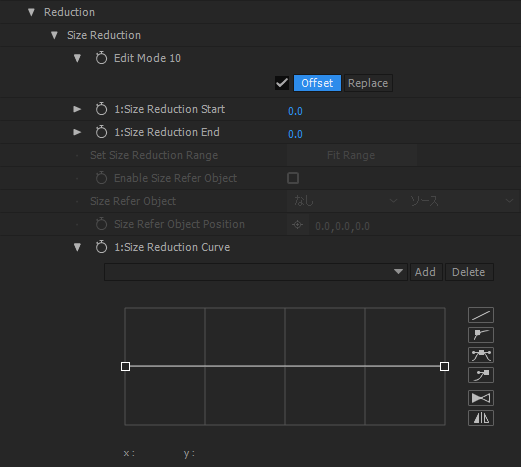The height and width of the screenshot is (467, 521).
Task: Click the Add curve preset button
Action: click(425, 272)
